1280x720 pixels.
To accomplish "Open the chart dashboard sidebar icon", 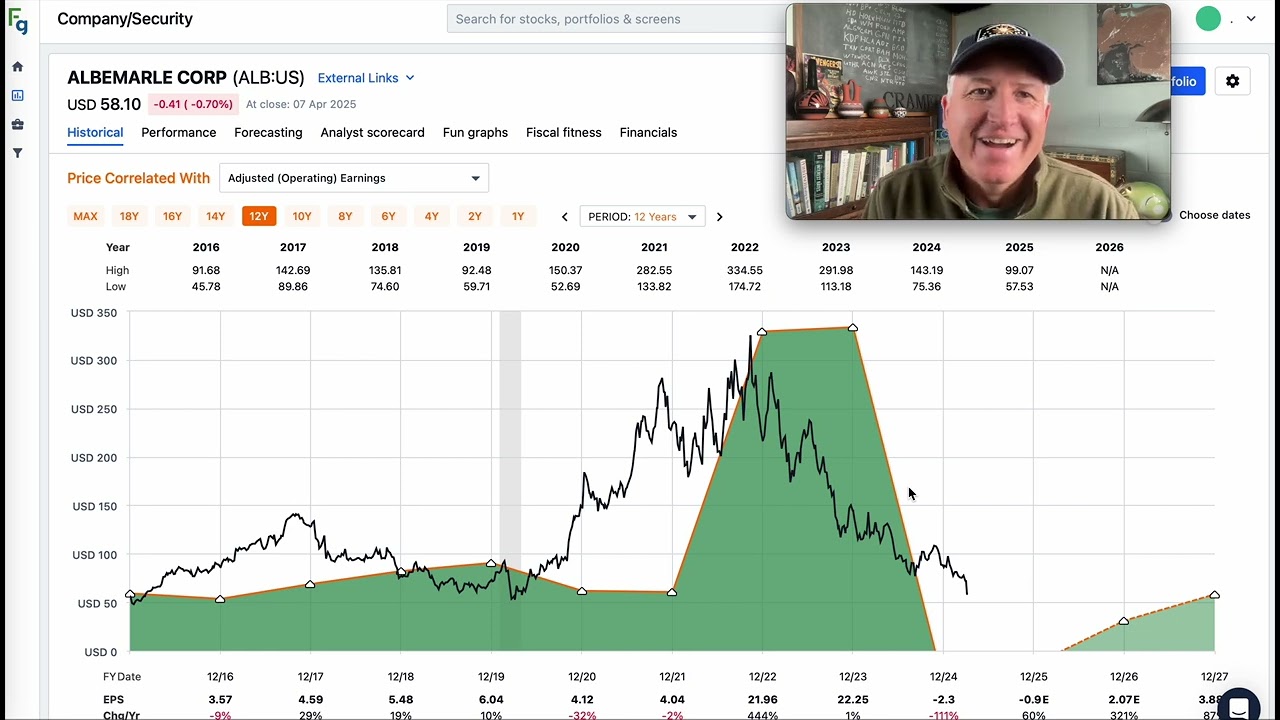I will (x=17, y=96).
